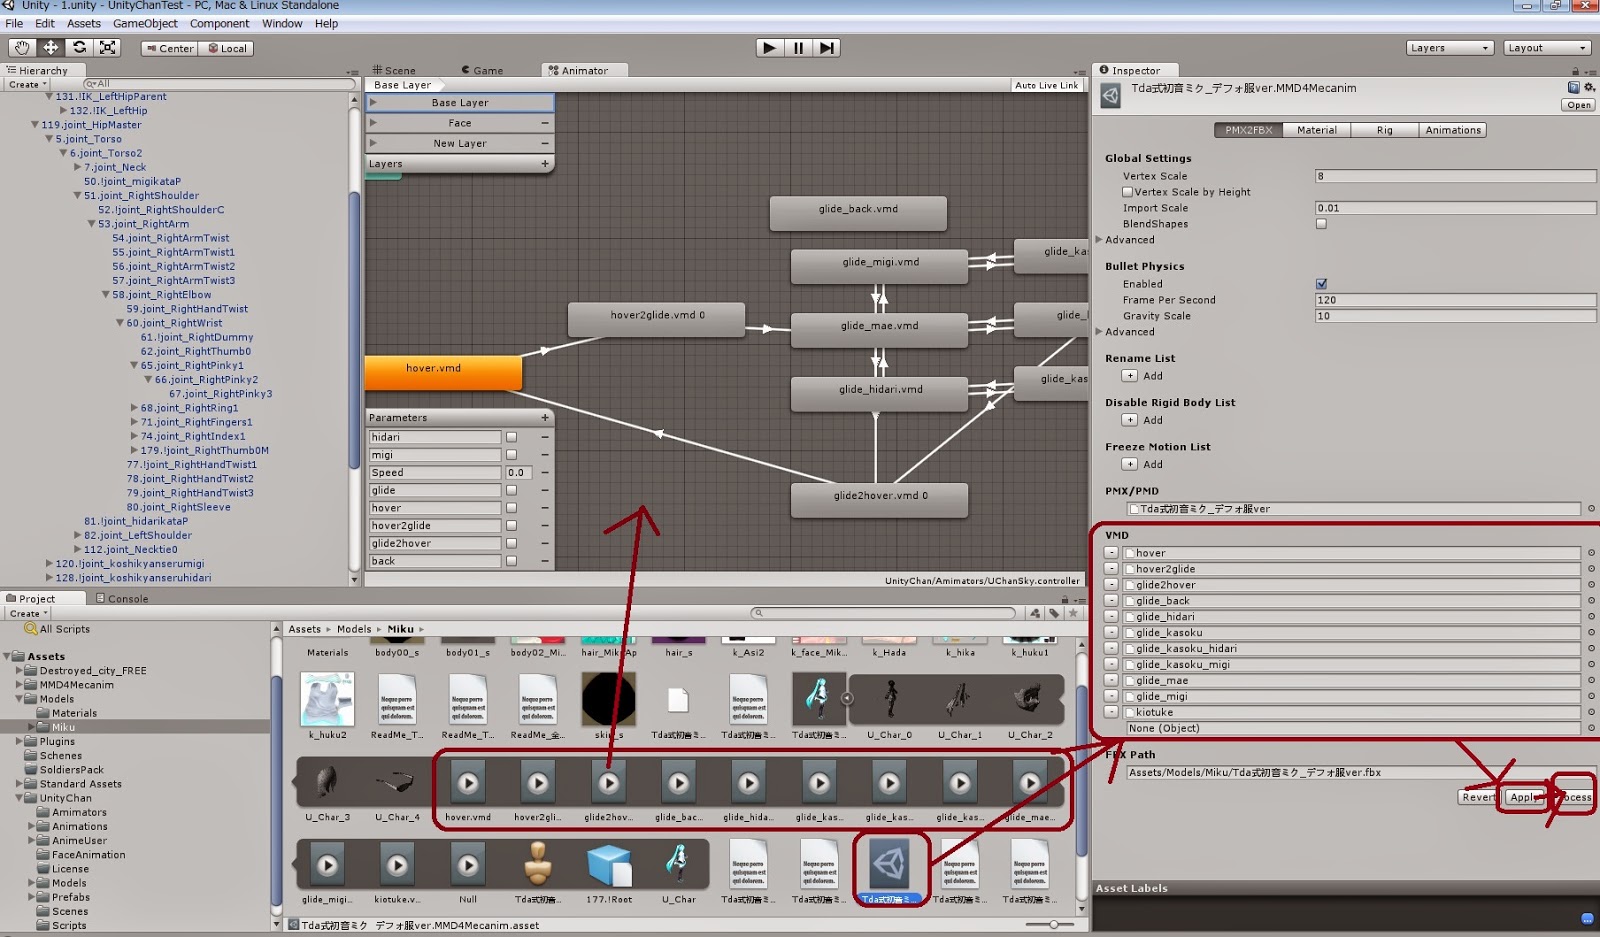Collapse 58.joint_RightElbow tree node
Screen dimensions: 1600x937
(106, 295)
